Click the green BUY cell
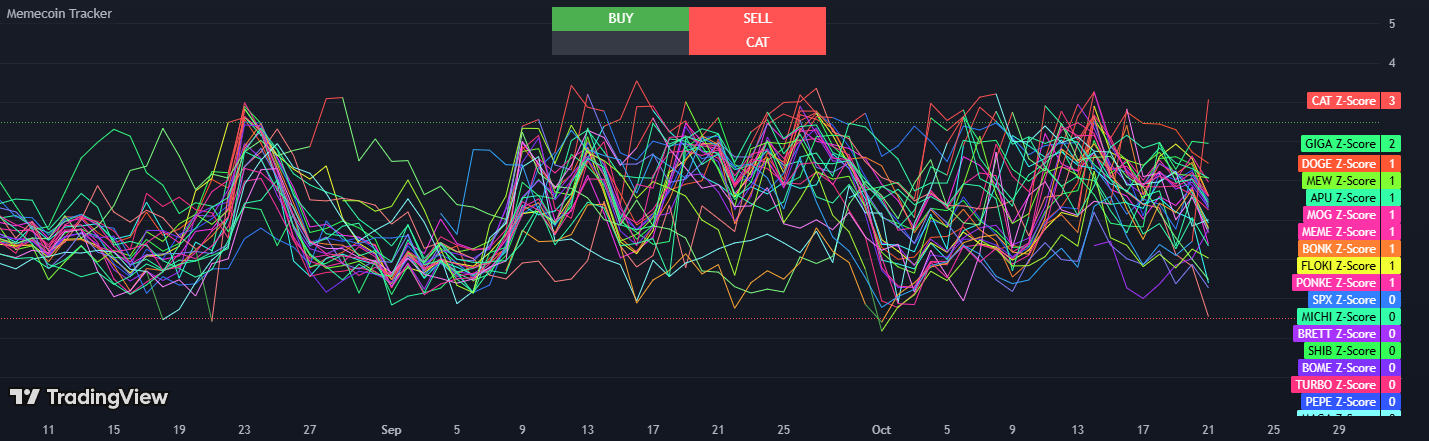This screenshot has width=1429, height=441. pos(620,19)
